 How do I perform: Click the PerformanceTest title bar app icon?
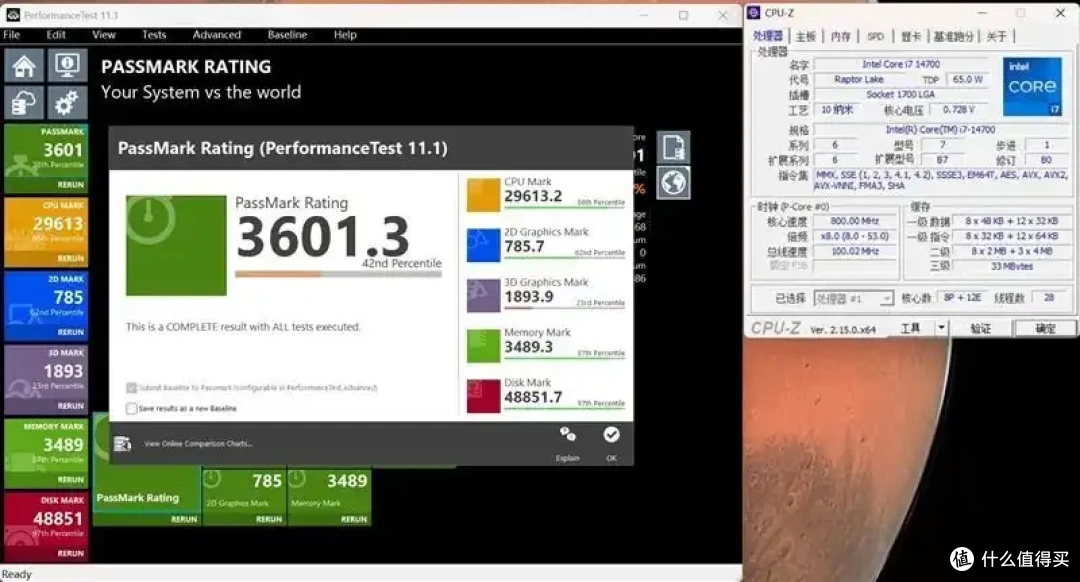pyautogui.click(x=13, y=14)
